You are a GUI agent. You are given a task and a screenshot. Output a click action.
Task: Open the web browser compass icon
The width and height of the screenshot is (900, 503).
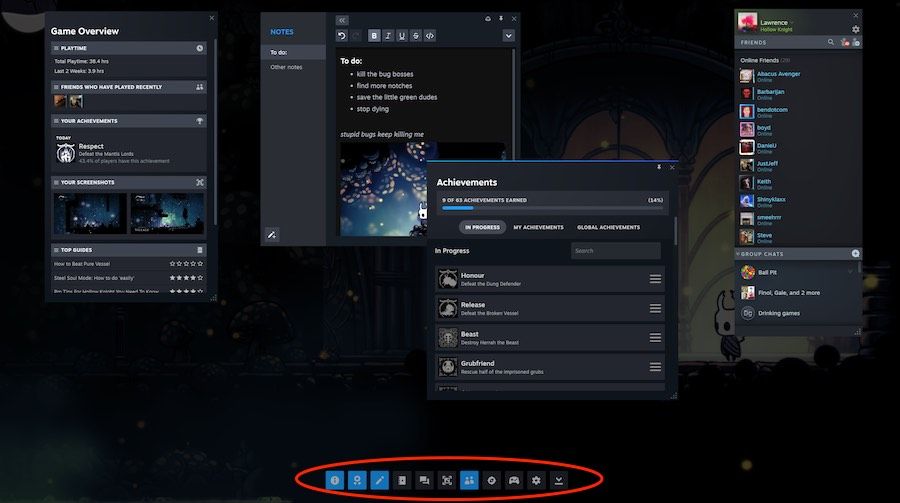coord(491,480)
